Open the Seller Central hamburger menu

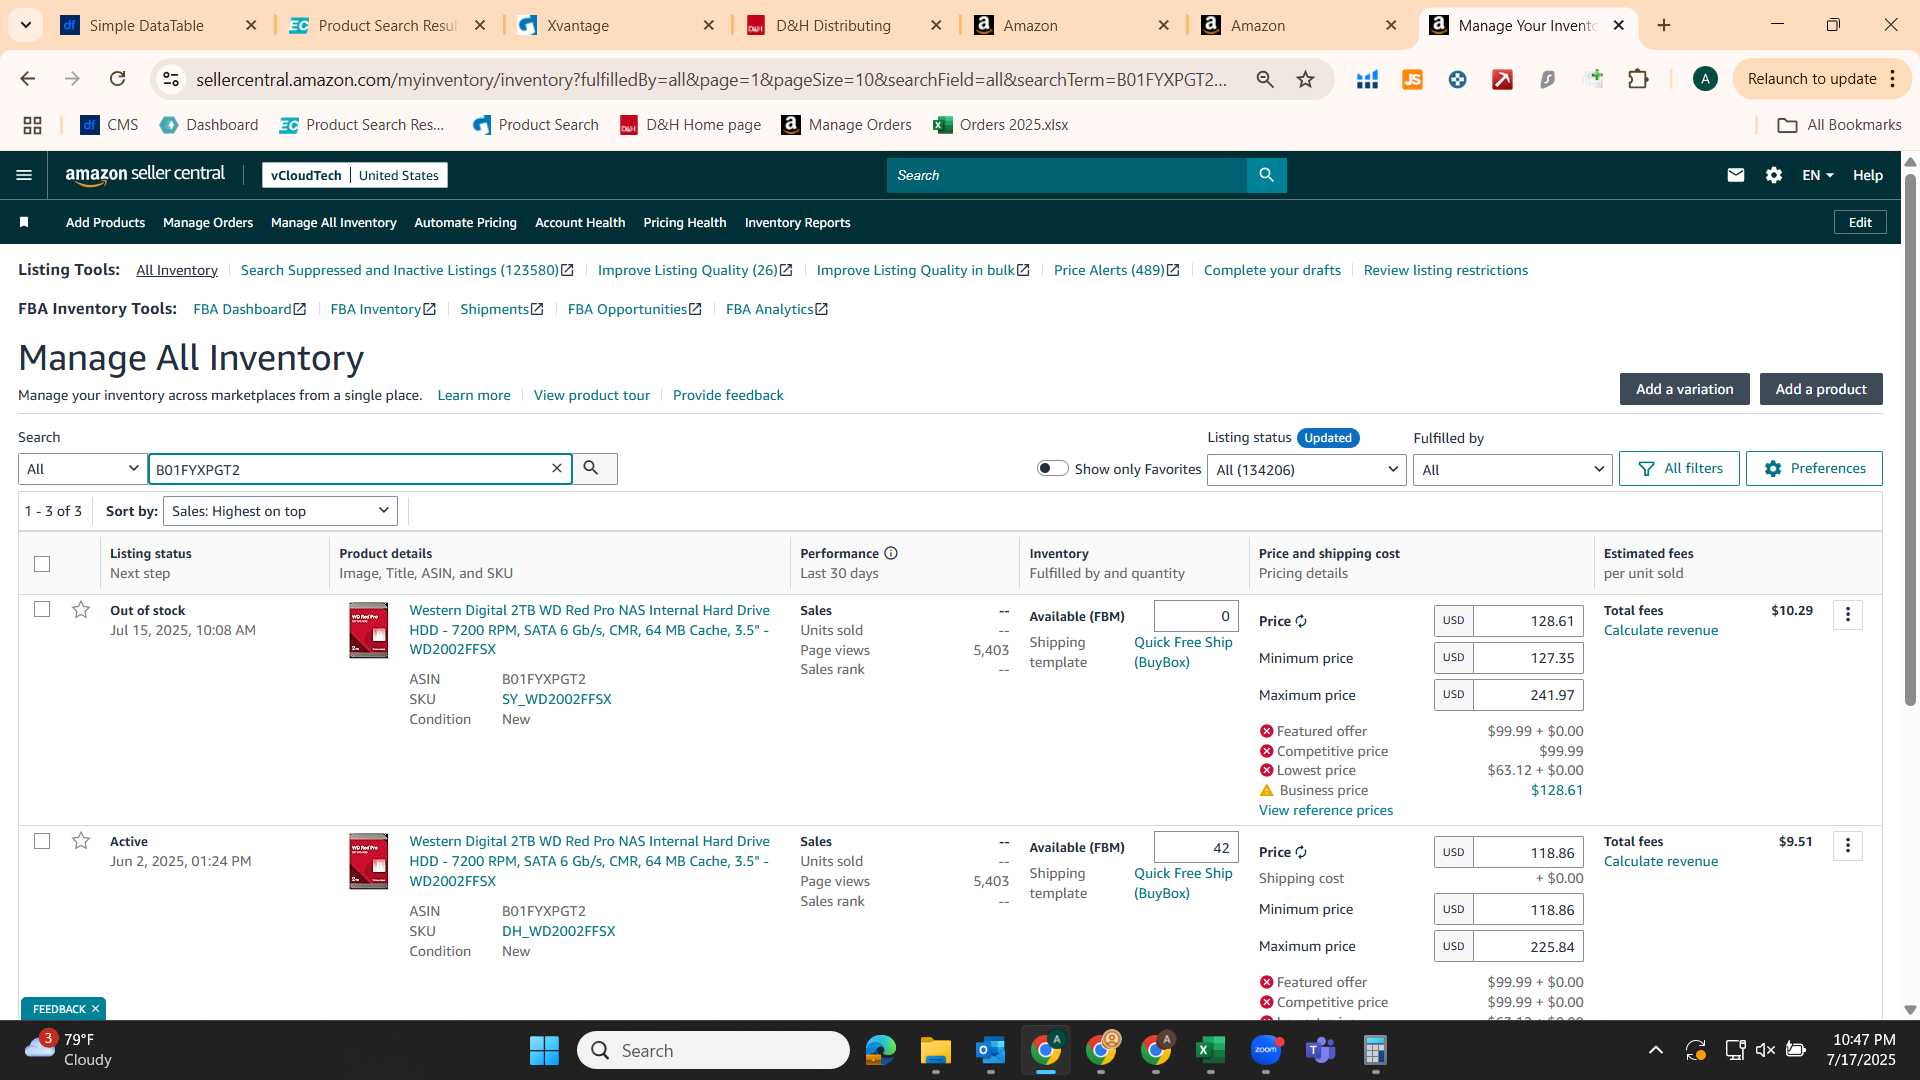point(24,175)
